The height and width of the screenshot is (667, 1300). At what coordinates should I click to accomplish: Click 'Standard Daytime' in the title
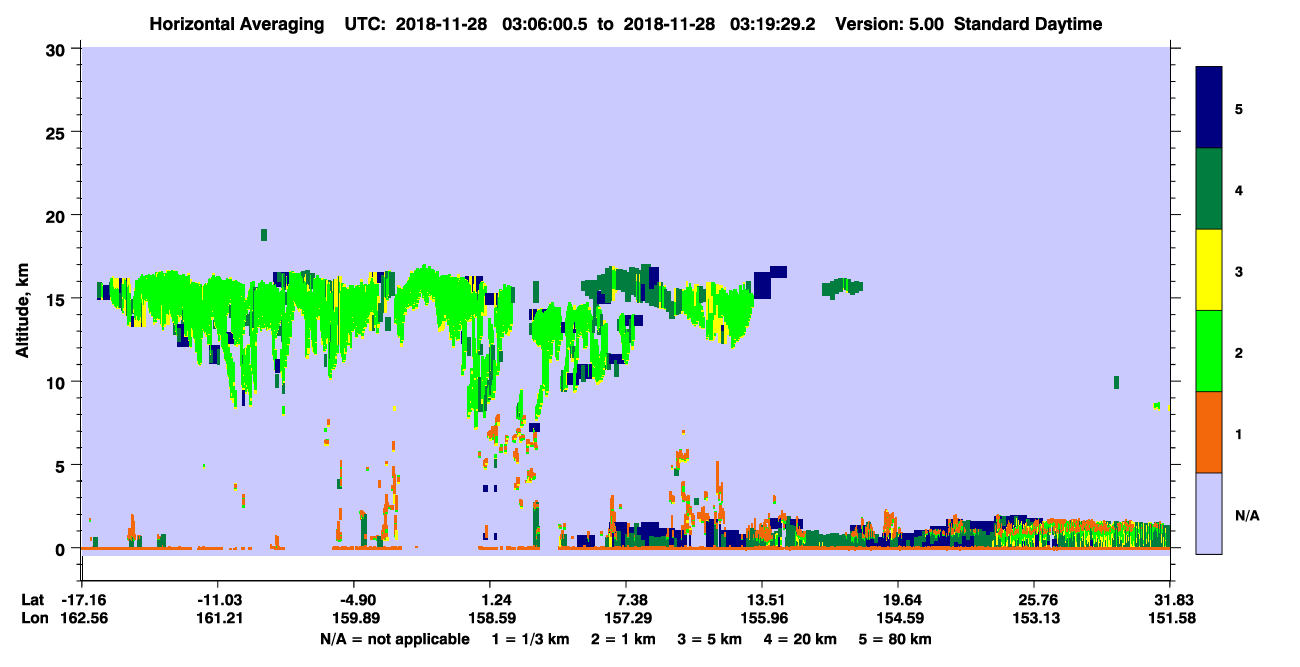click(1028, 24)
